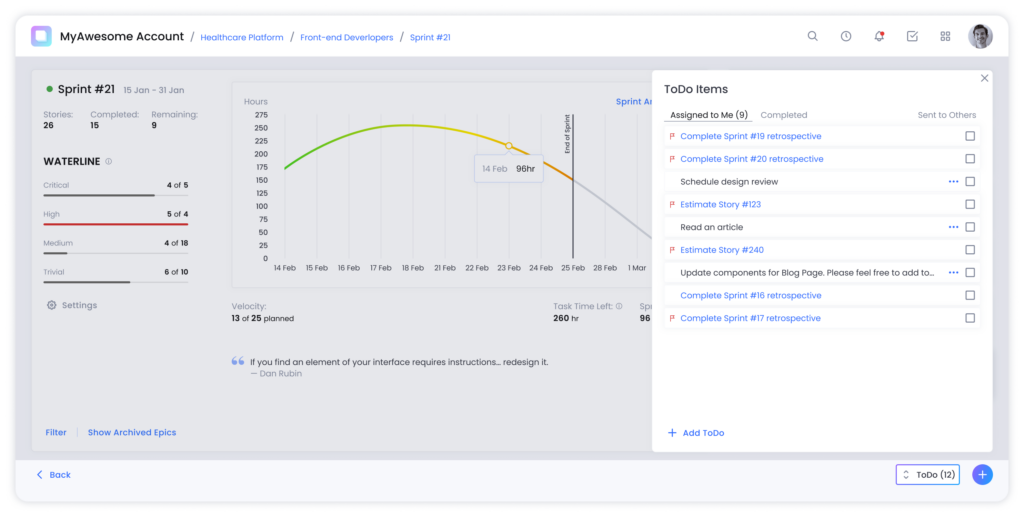Viewport: 1024px width, 517px height.
Task: Mark Read an article as done
Action: point(970,227)
